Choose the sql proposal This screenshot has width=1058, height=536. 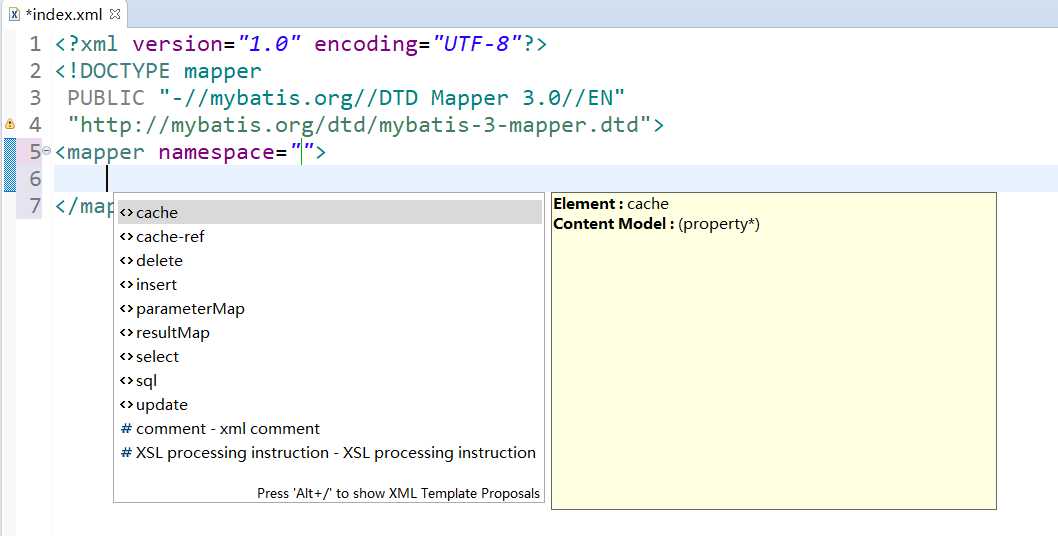tap(330, 381)
